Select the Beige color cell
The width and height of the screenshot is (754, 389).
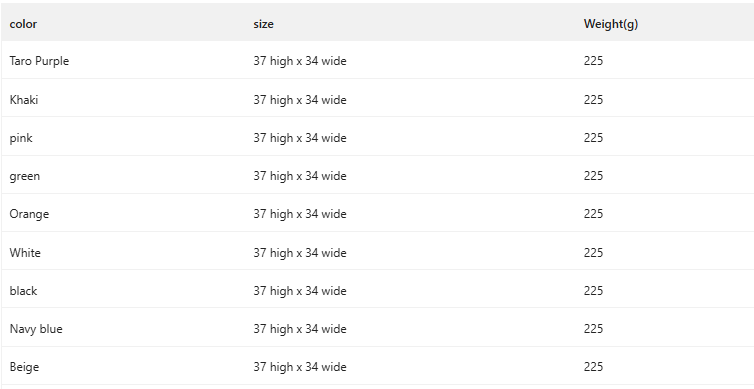pyautogui.click(x=24, y=367)
